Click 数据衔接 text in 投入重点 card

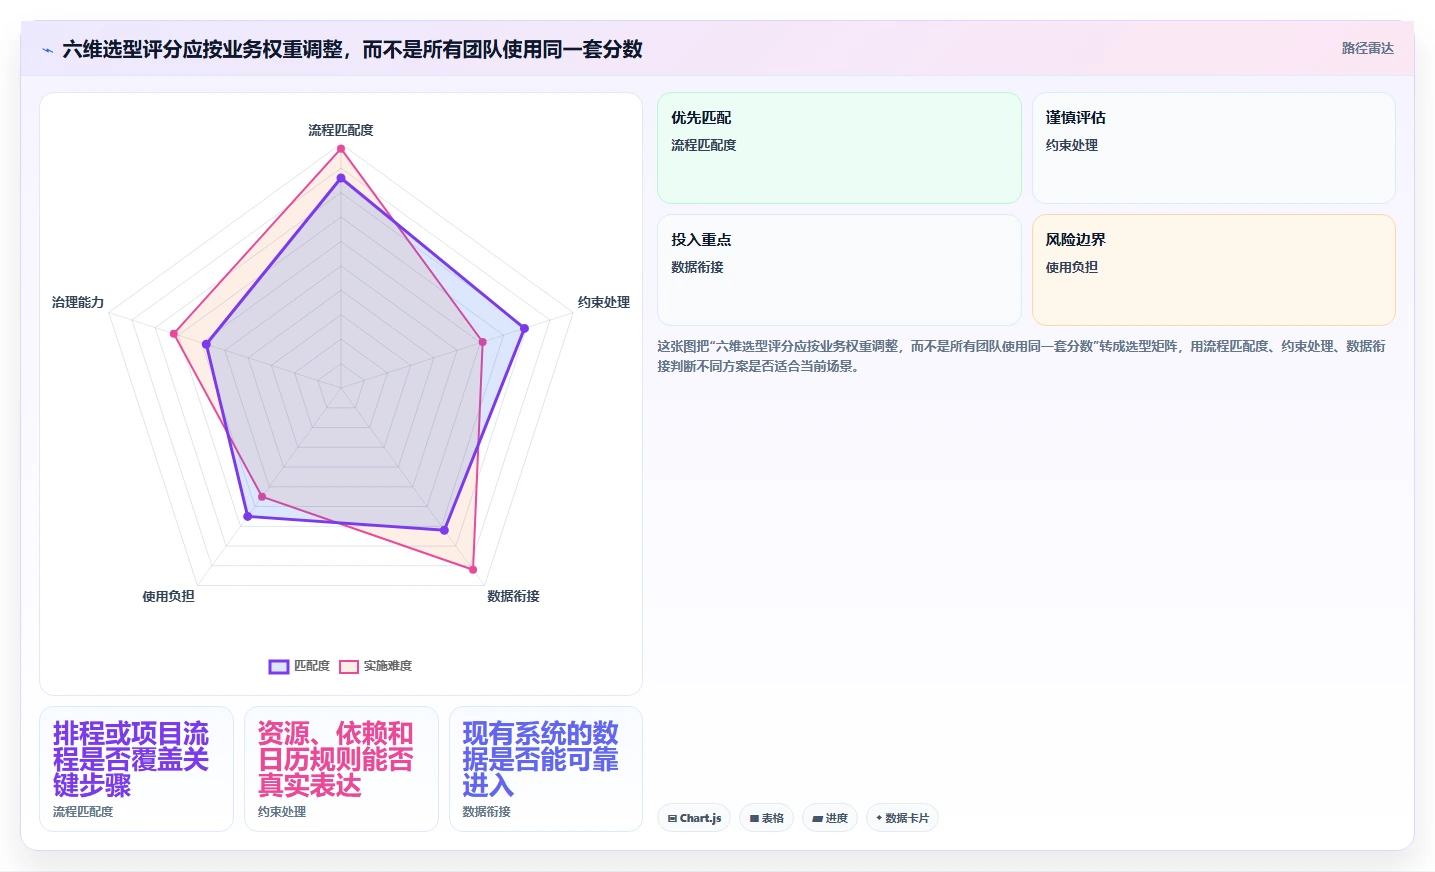[x=697, y=267]
